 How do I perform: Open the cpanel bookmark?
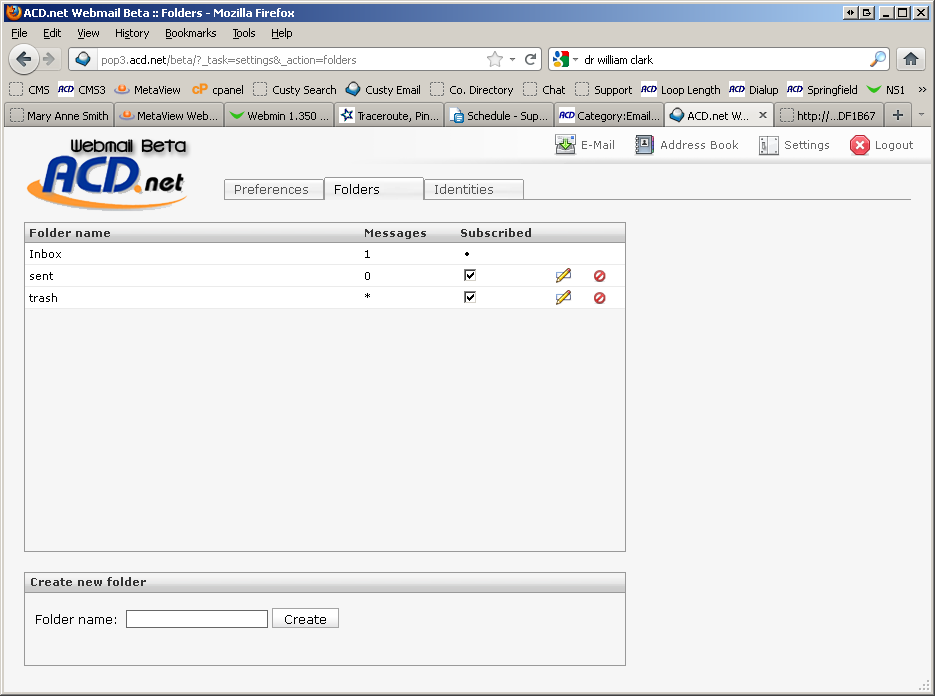click(218, 89)
